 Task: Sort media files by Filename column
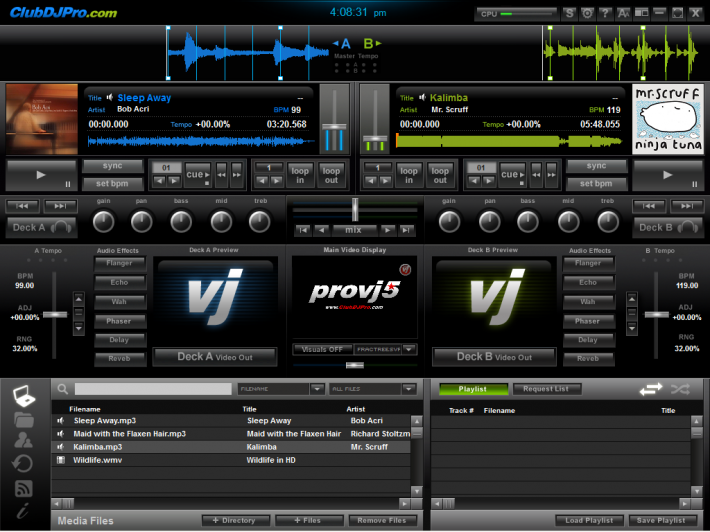pos(85,409)
